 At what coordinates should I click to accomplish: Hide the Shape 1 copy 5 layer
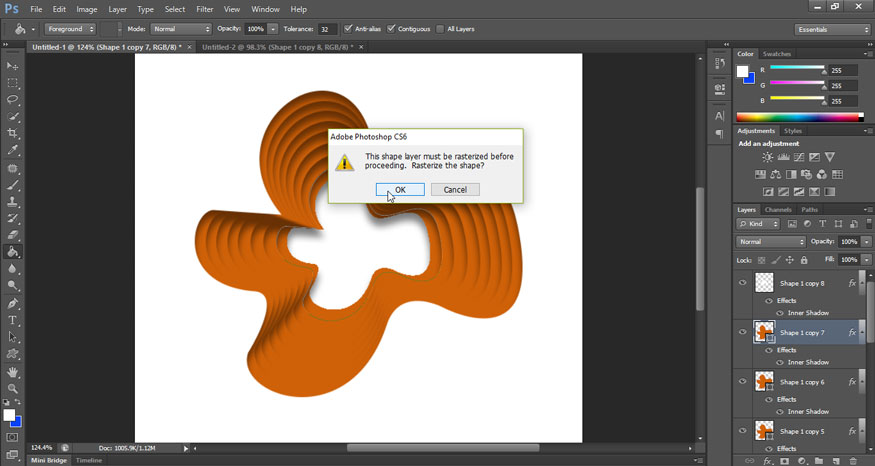[743, 431]
